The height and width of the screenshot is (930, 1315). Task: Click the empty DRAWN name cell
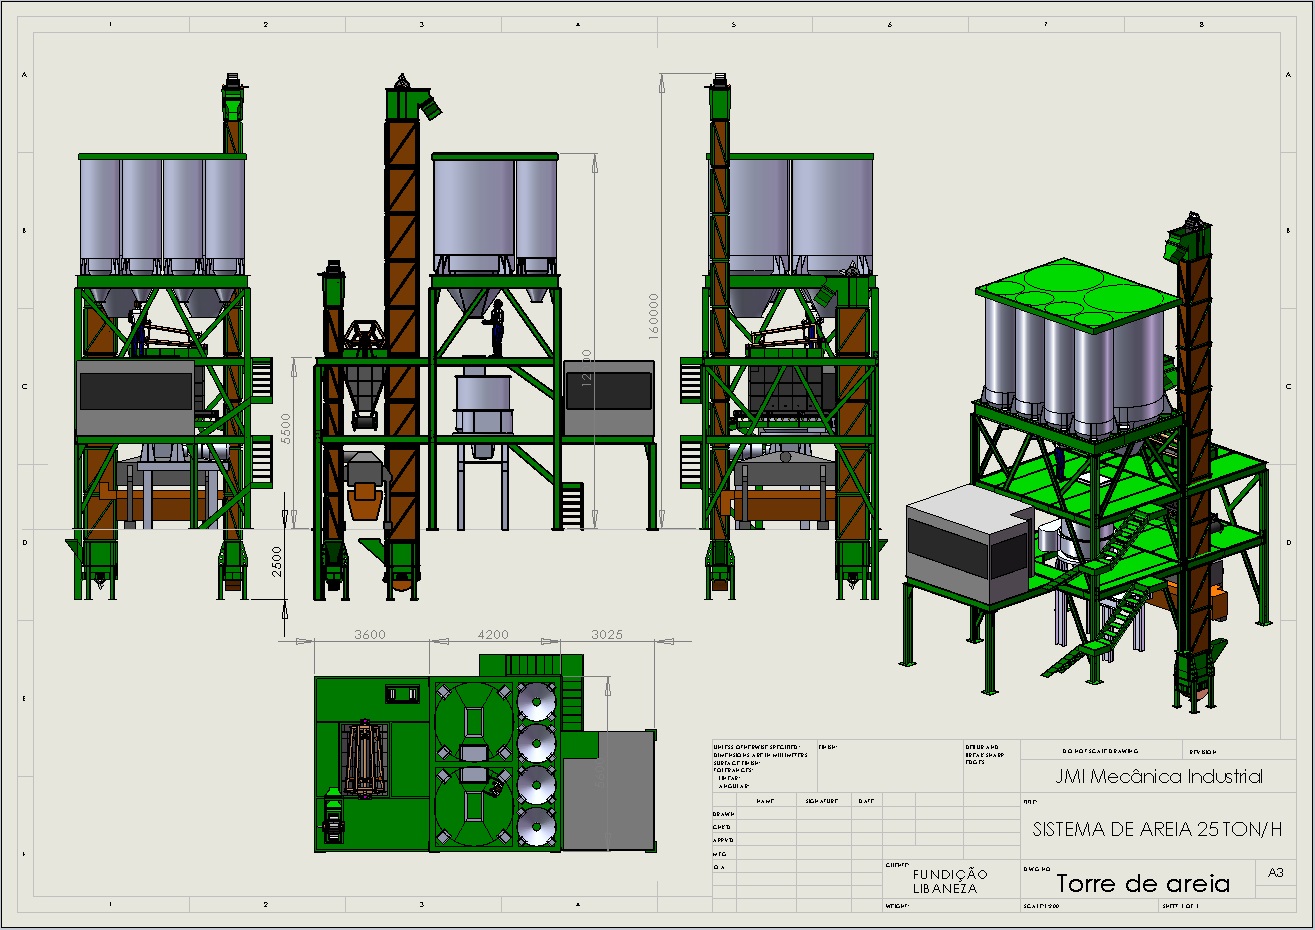point(766,814)
